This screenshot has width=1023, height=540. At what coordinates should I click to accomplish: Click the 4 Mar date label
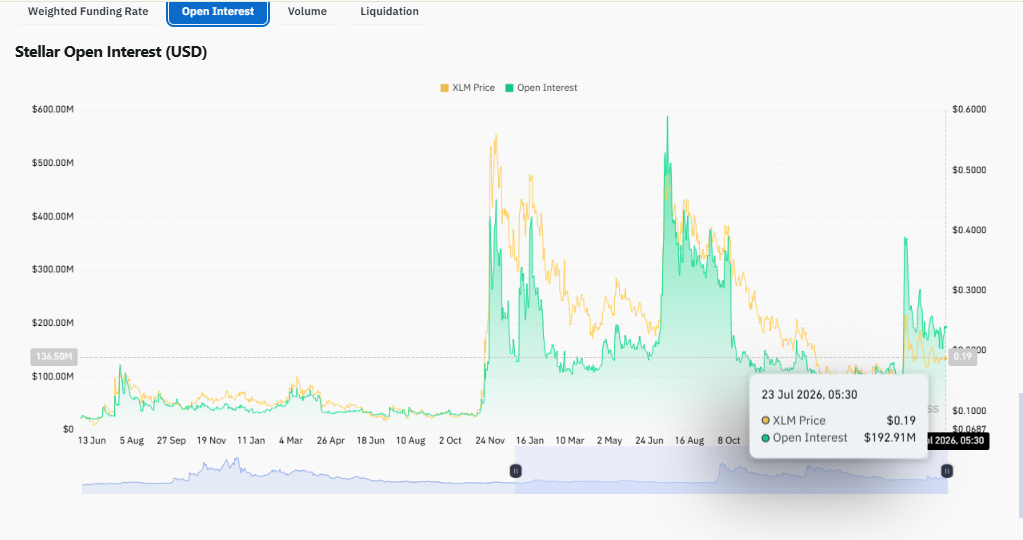291,441
